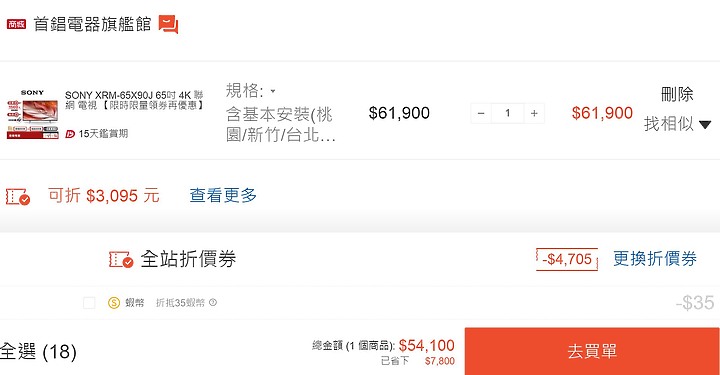Enable the 蝦幣 discount checkbox
Image resolution: width=720 pixels, height=375 pixels.
tap(89, 302)
